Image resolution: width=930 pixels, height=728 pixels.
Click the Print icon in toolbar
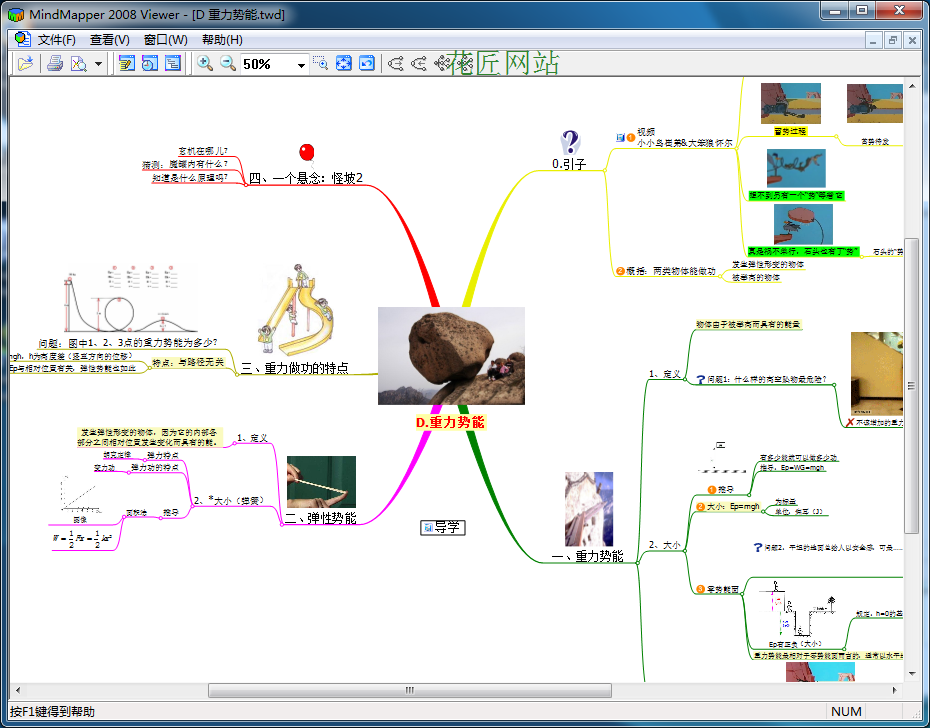click(x=55, y=64)
